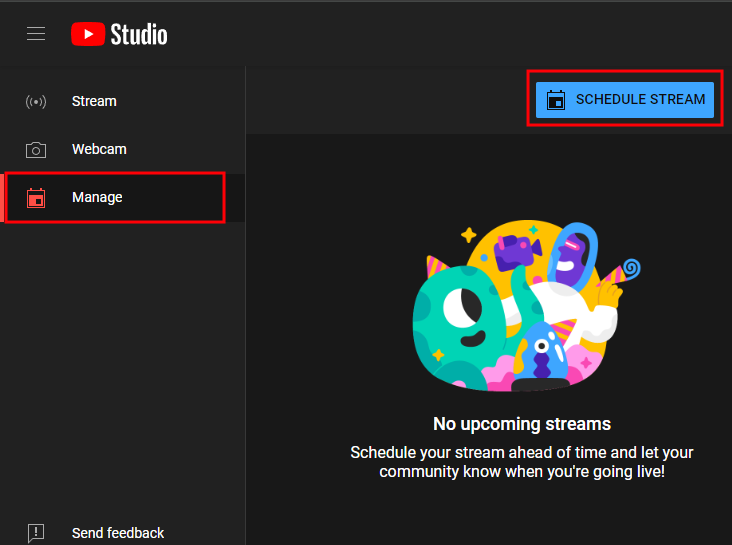This screenshot has height=545, width=732.
Task: Click the calendar icon inside Schedule Stream
Action: [556, 100]
